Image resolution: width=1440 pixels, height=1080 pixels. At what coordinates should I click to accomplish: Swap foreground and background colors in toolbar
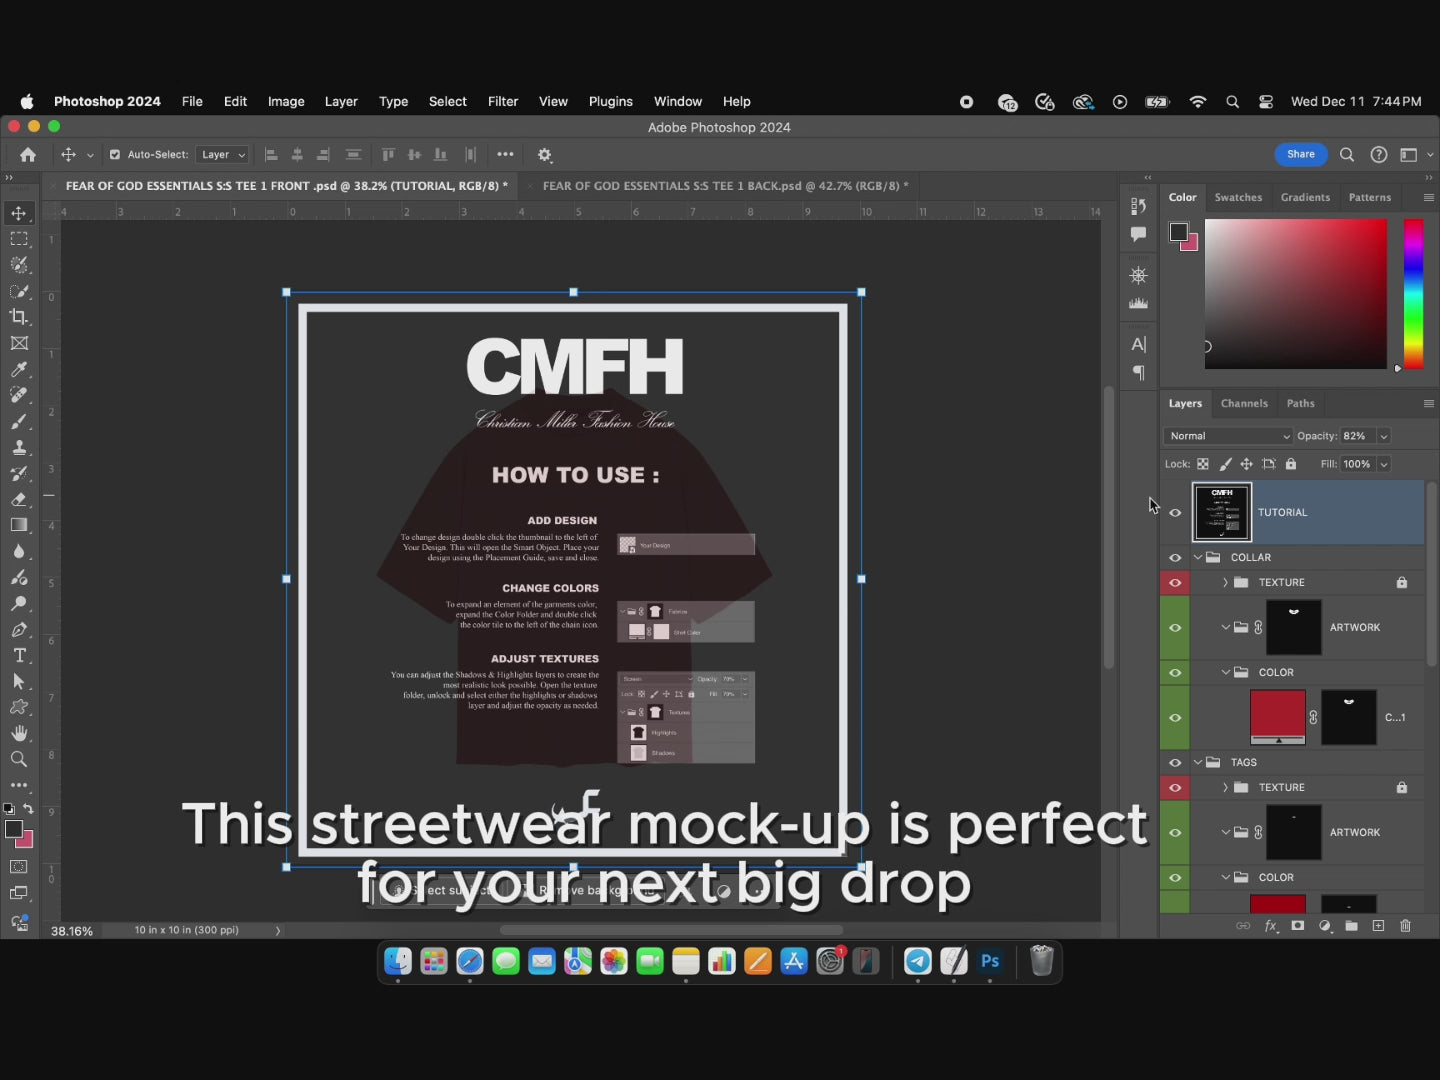[28, 809]
